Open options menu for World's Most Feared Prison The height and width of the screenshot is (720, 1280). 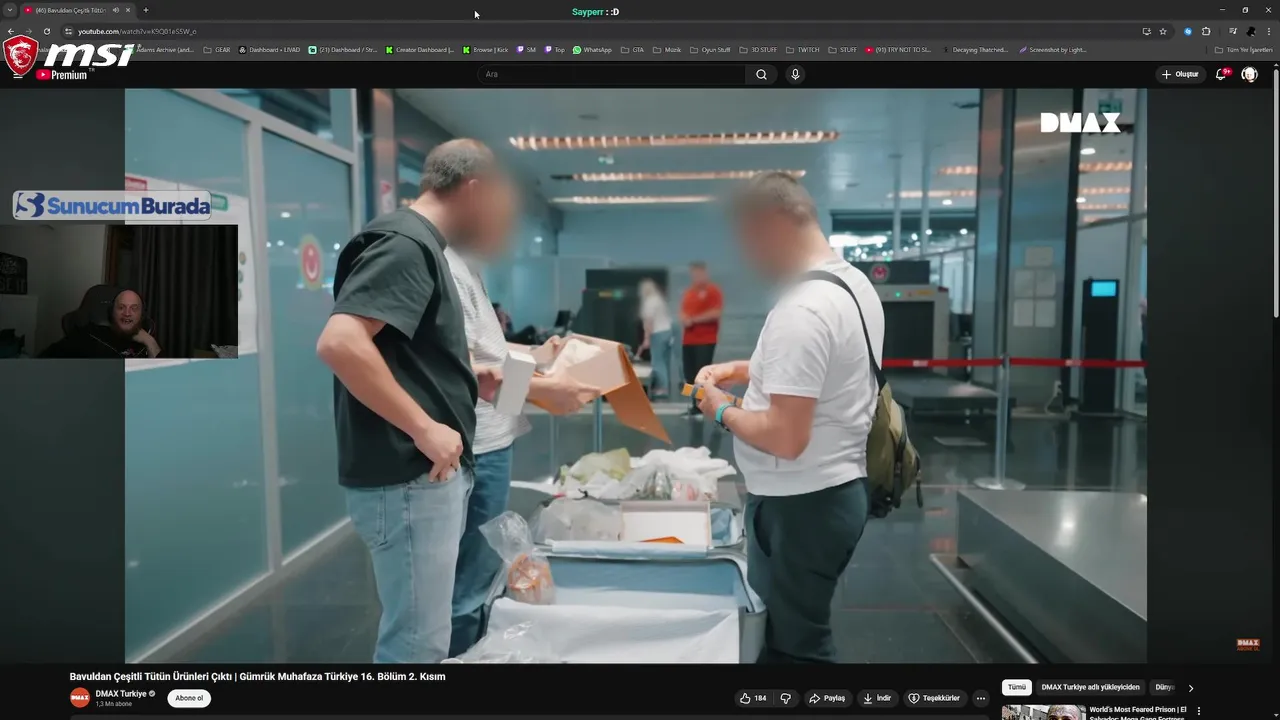1199,711
